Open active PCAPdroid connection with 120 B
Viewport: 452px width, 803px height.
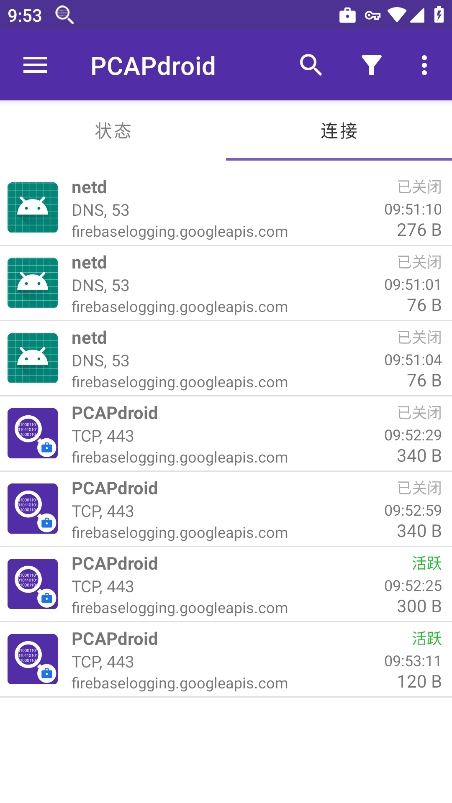(x=226, y=660)
